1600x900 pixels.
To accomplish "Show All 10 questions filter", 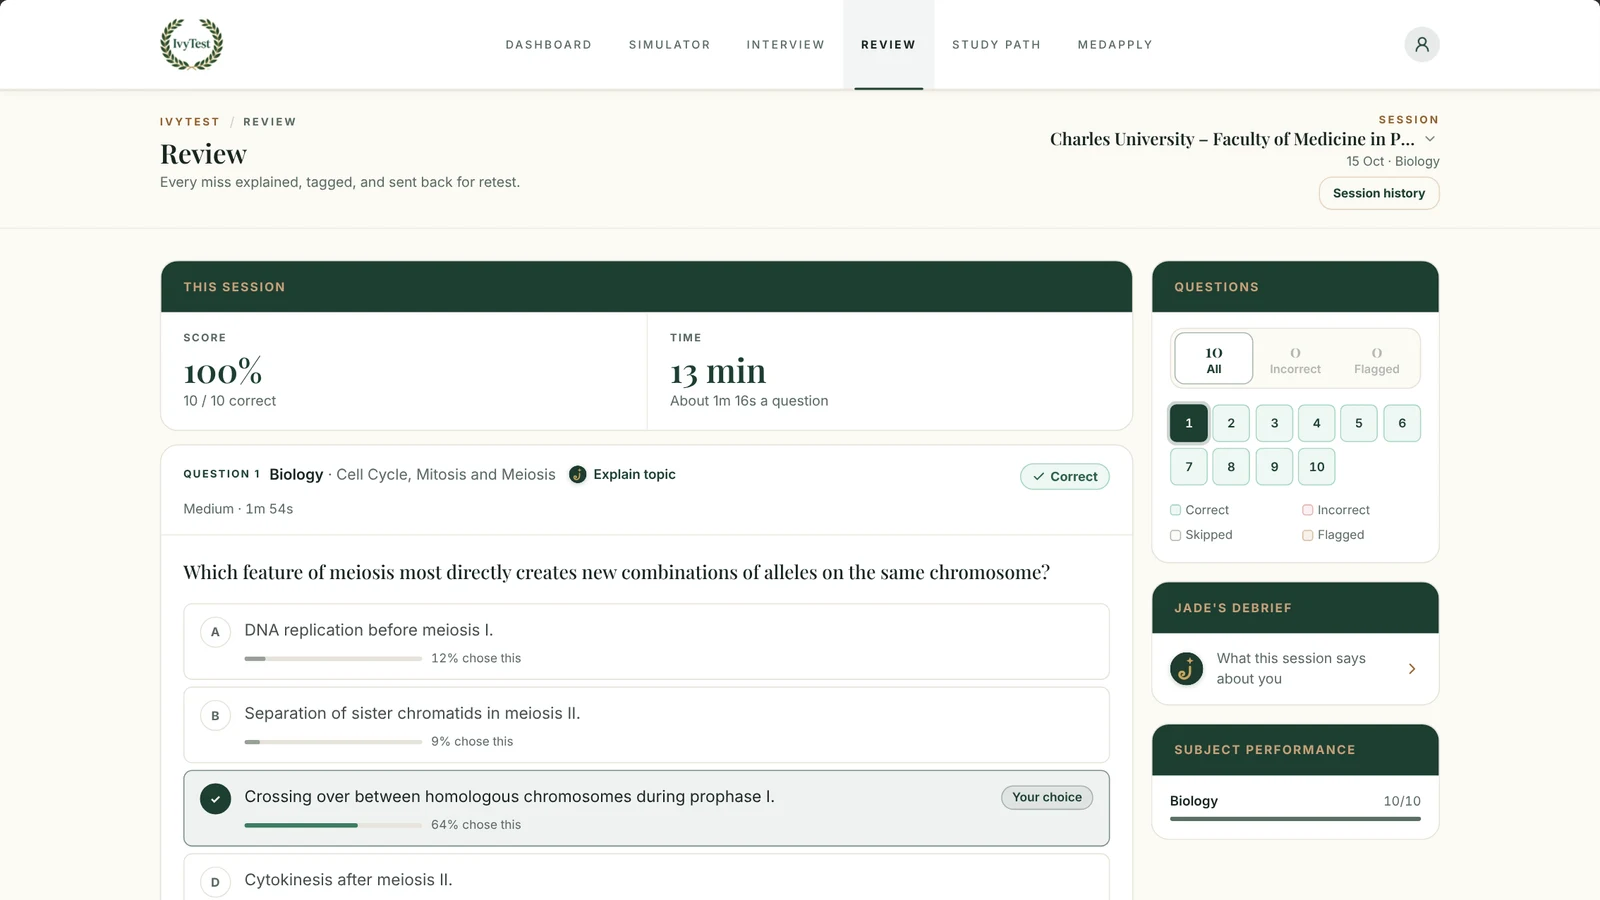I will pos(1213,359).
